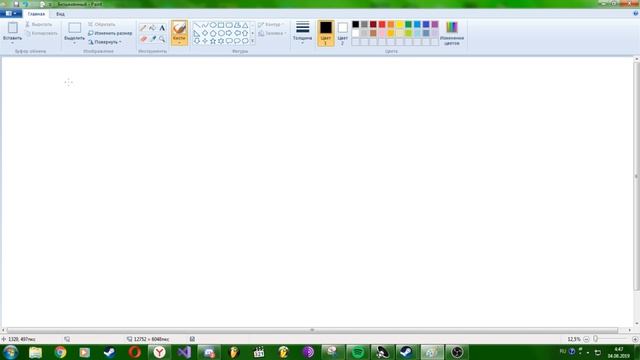
Task: Choose the bright red color swatch
Action: point(382,24)
